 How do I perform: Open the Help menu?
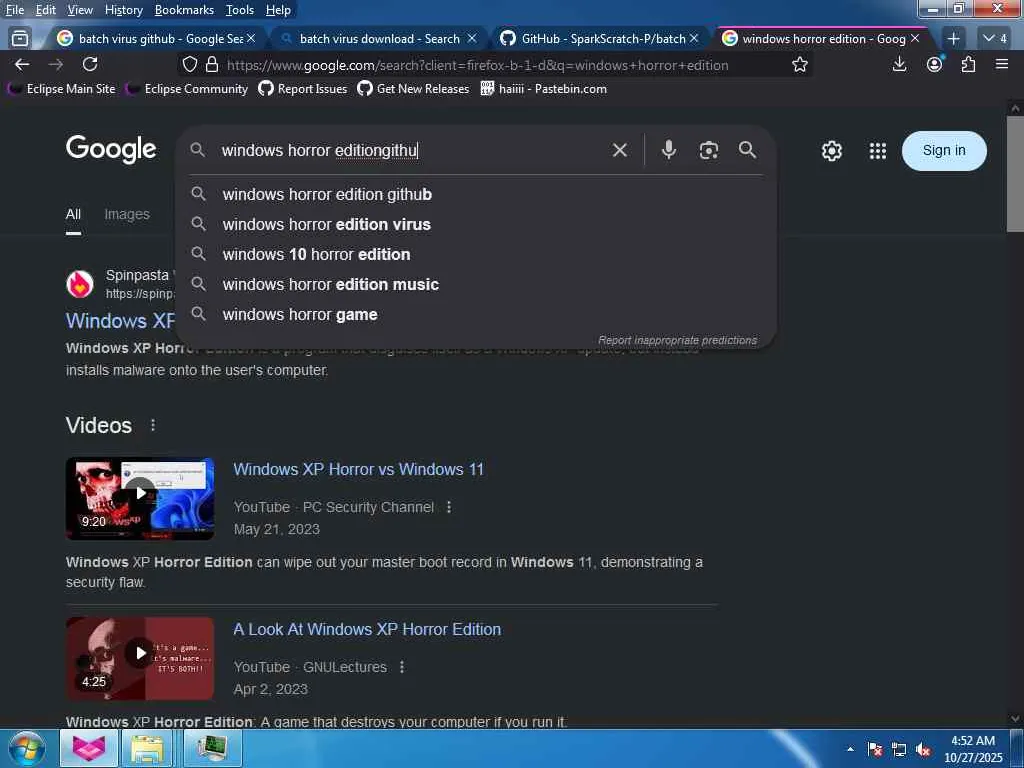[278, 10]
